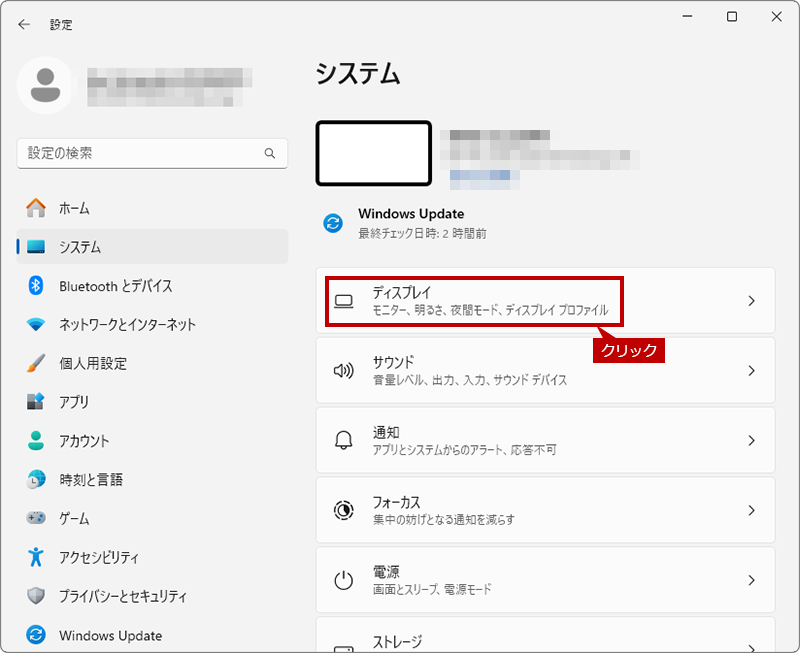Switch to アプリ settings
Viewport: 800px width, 653px height.
click(x=153, y=402)
